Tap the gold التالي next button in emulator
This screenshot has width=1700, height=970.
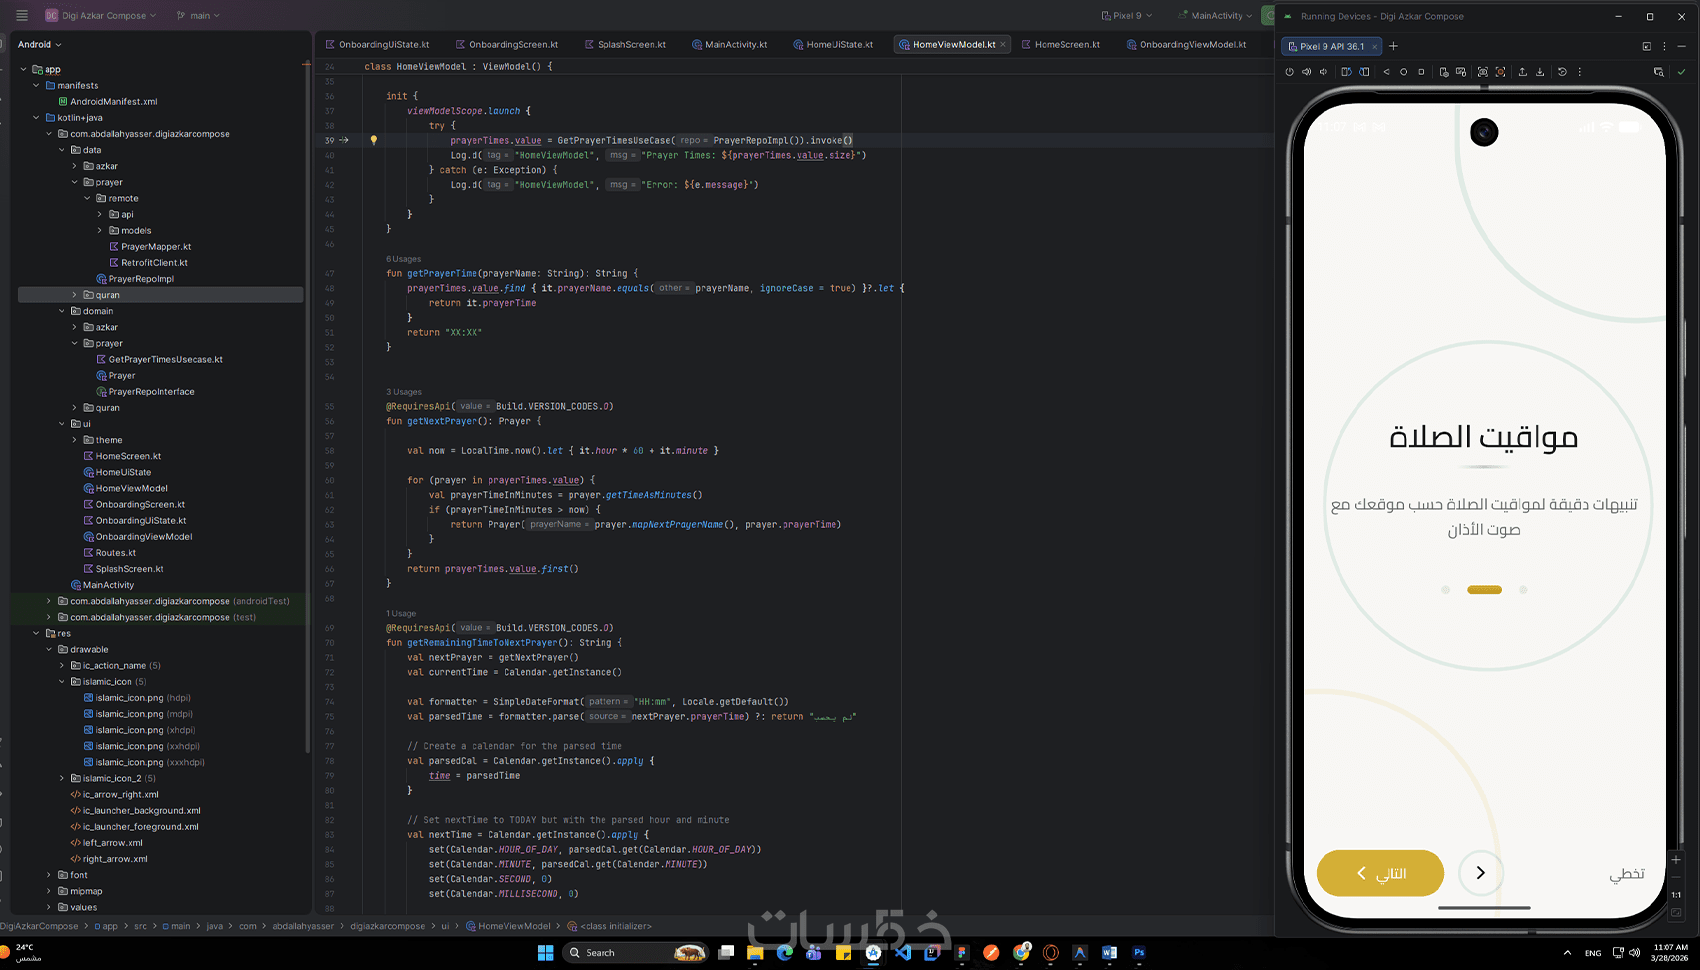(x=1380, y=873)
